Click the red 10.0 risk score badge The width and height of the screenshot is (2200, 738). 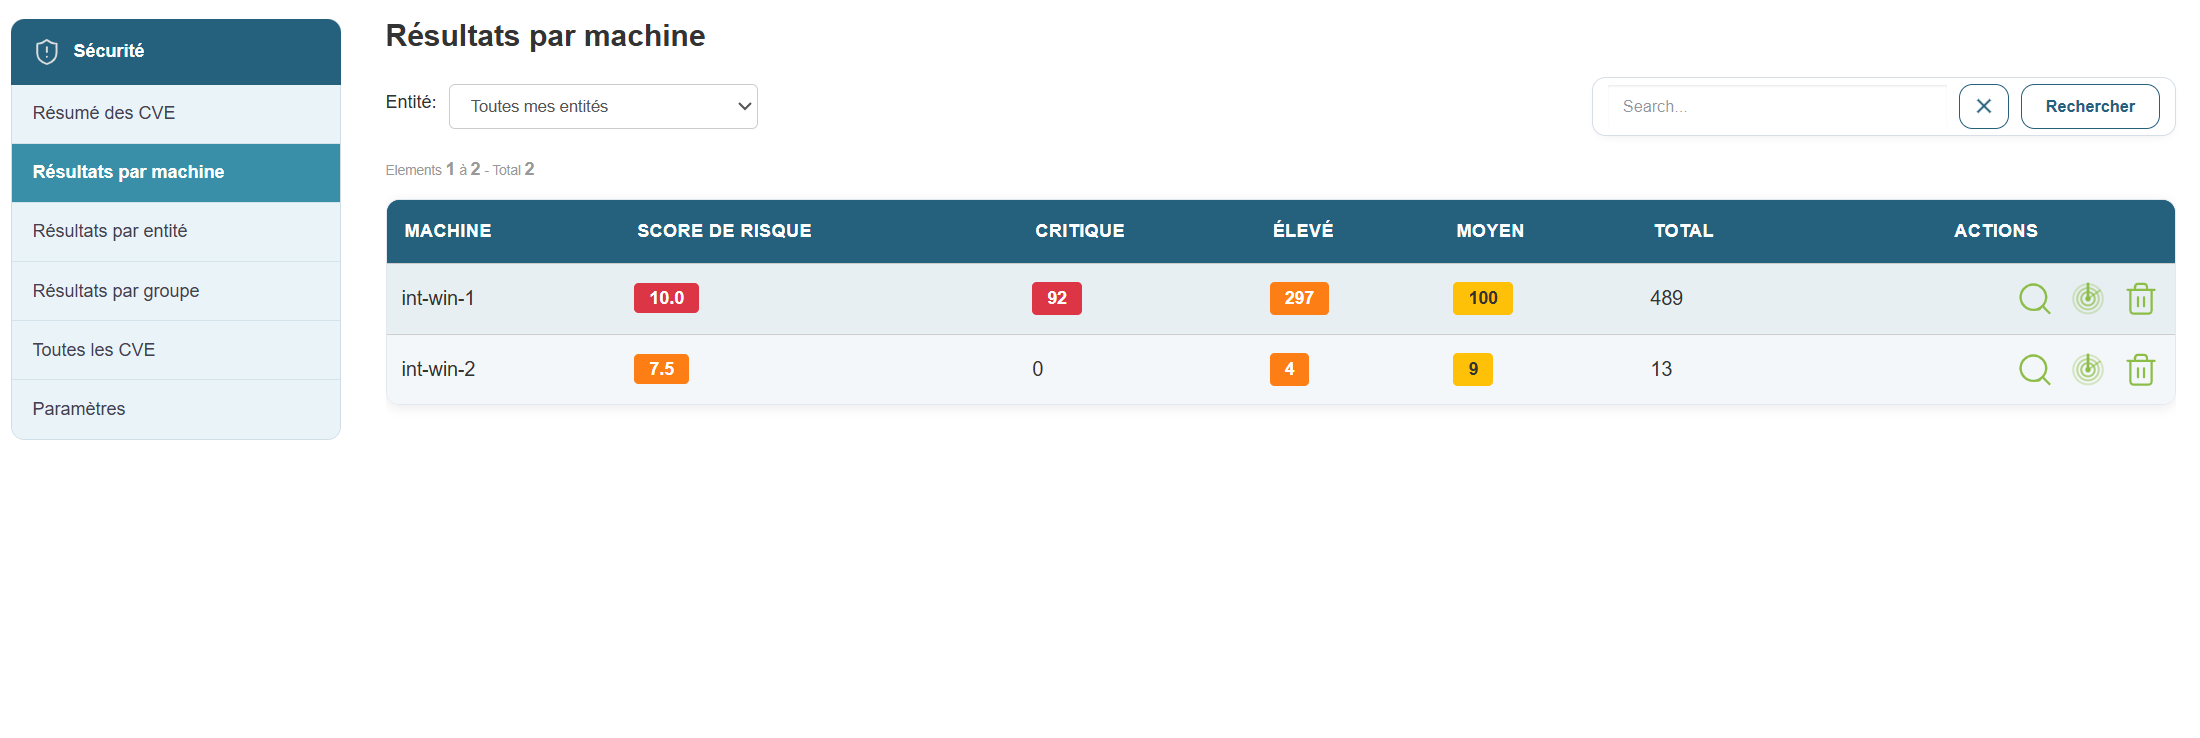[666, 298]
